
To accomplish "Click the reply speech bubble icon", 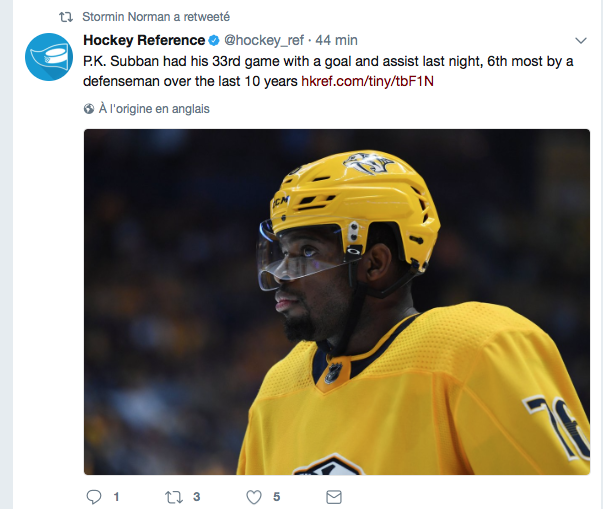I will pos(94,496).
